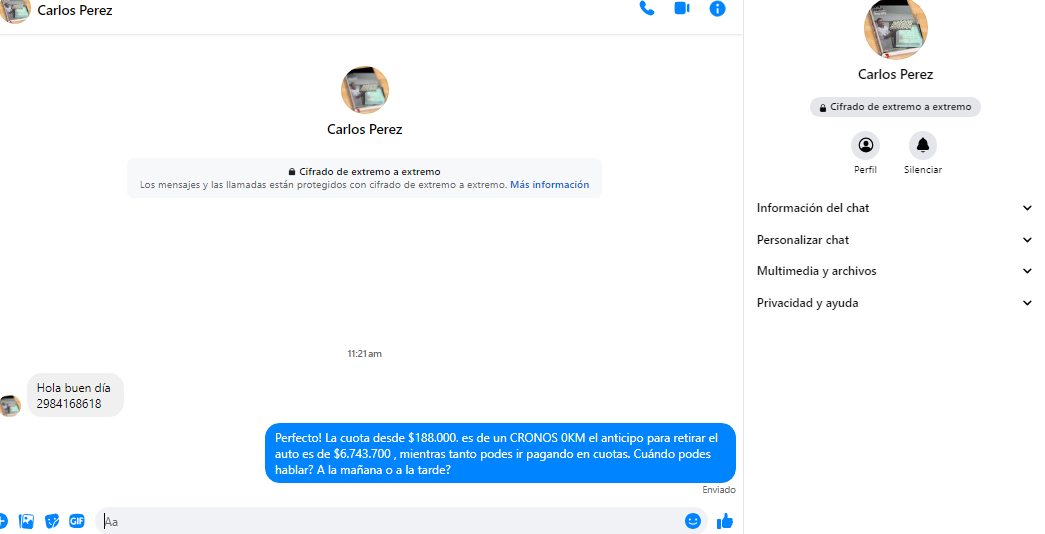The height and width of the screenshot is (534, 1045).
Task: Attach a photo or file to the message
Action: pos(27,521)
